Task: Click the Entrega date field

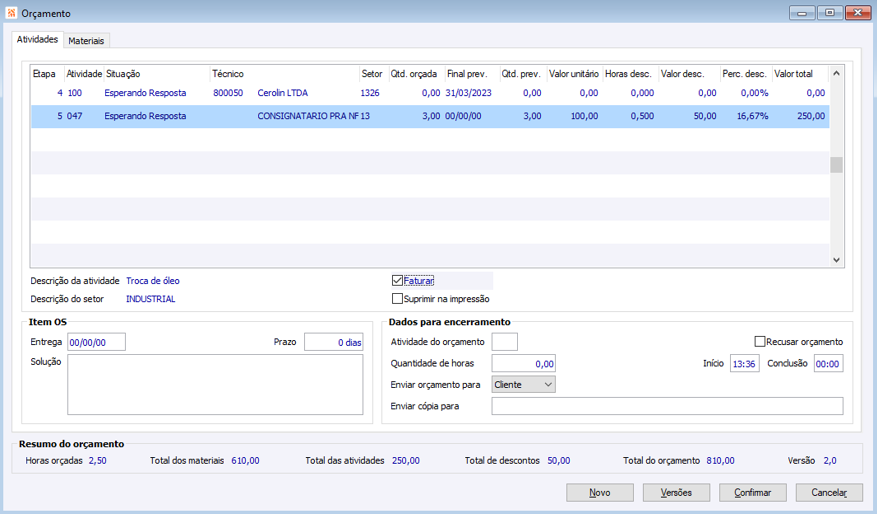Action: pos(96,342)
